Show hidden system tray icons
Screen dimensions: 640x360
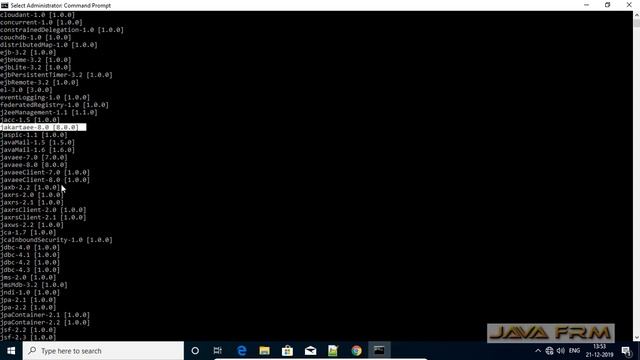pyautogui.click(x=538, y=351)
